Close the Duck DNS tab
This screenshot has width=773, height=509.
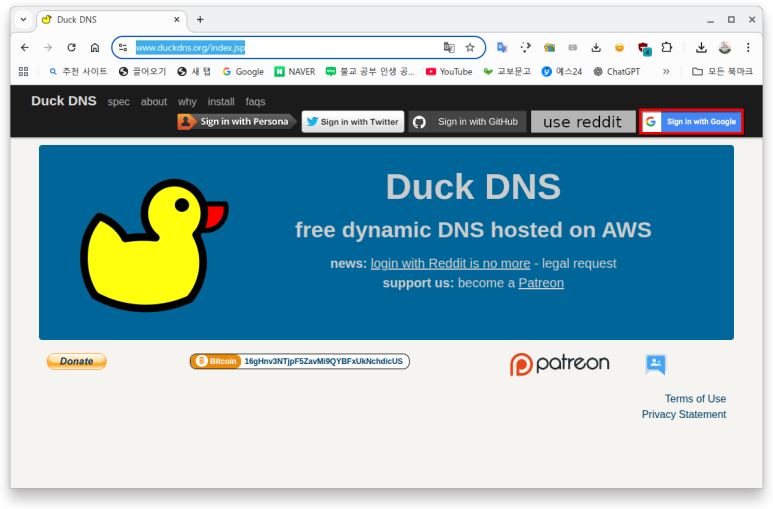click(x=176, y=20)
